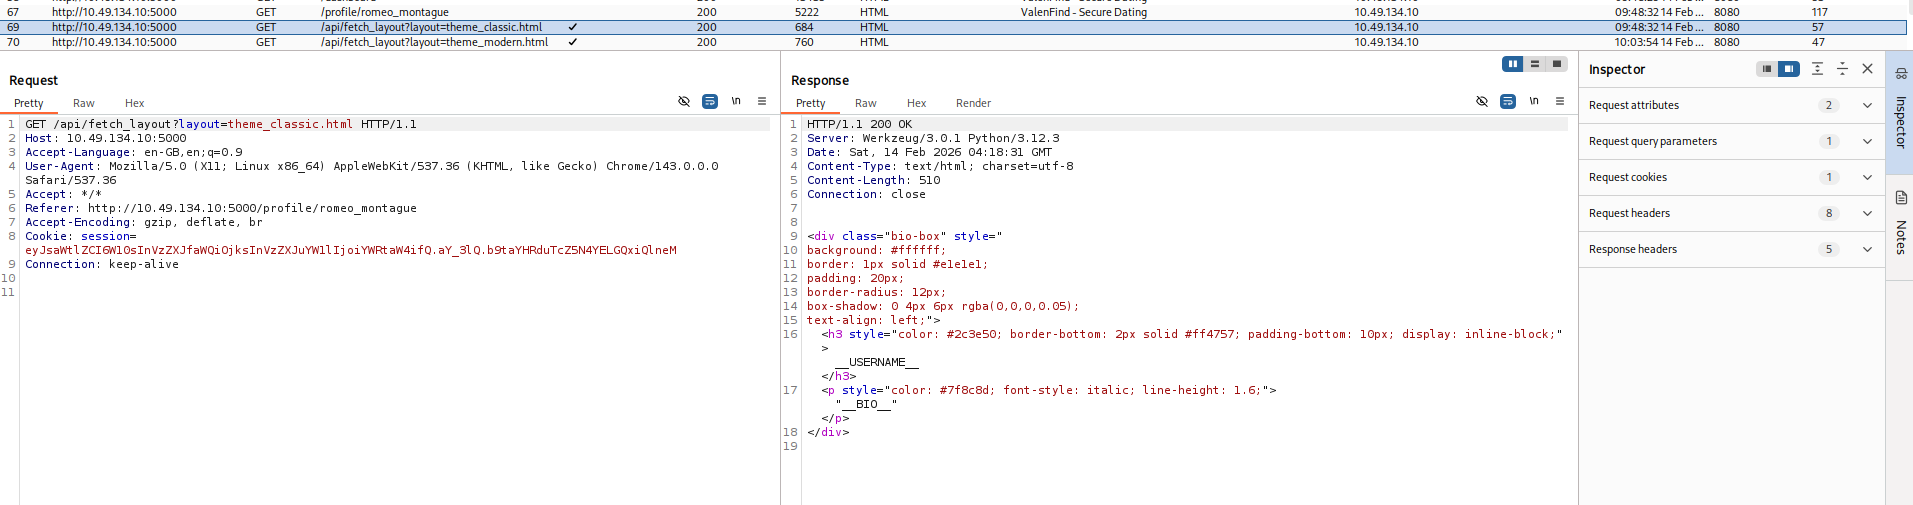1913x505 pixels.
Task: Open the Request panel hamburger options menu
Action: (x=762, y=101)
